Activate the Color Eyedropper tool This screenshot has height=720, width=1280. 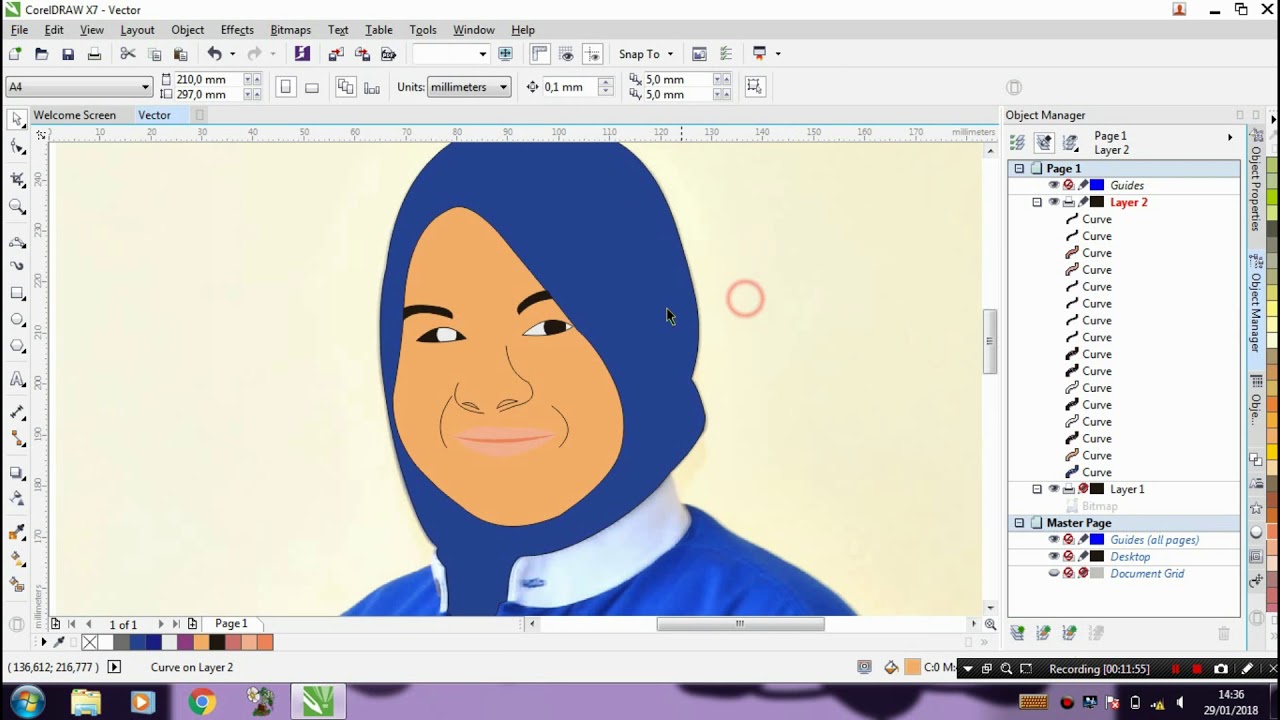click(x=17, y=532)
